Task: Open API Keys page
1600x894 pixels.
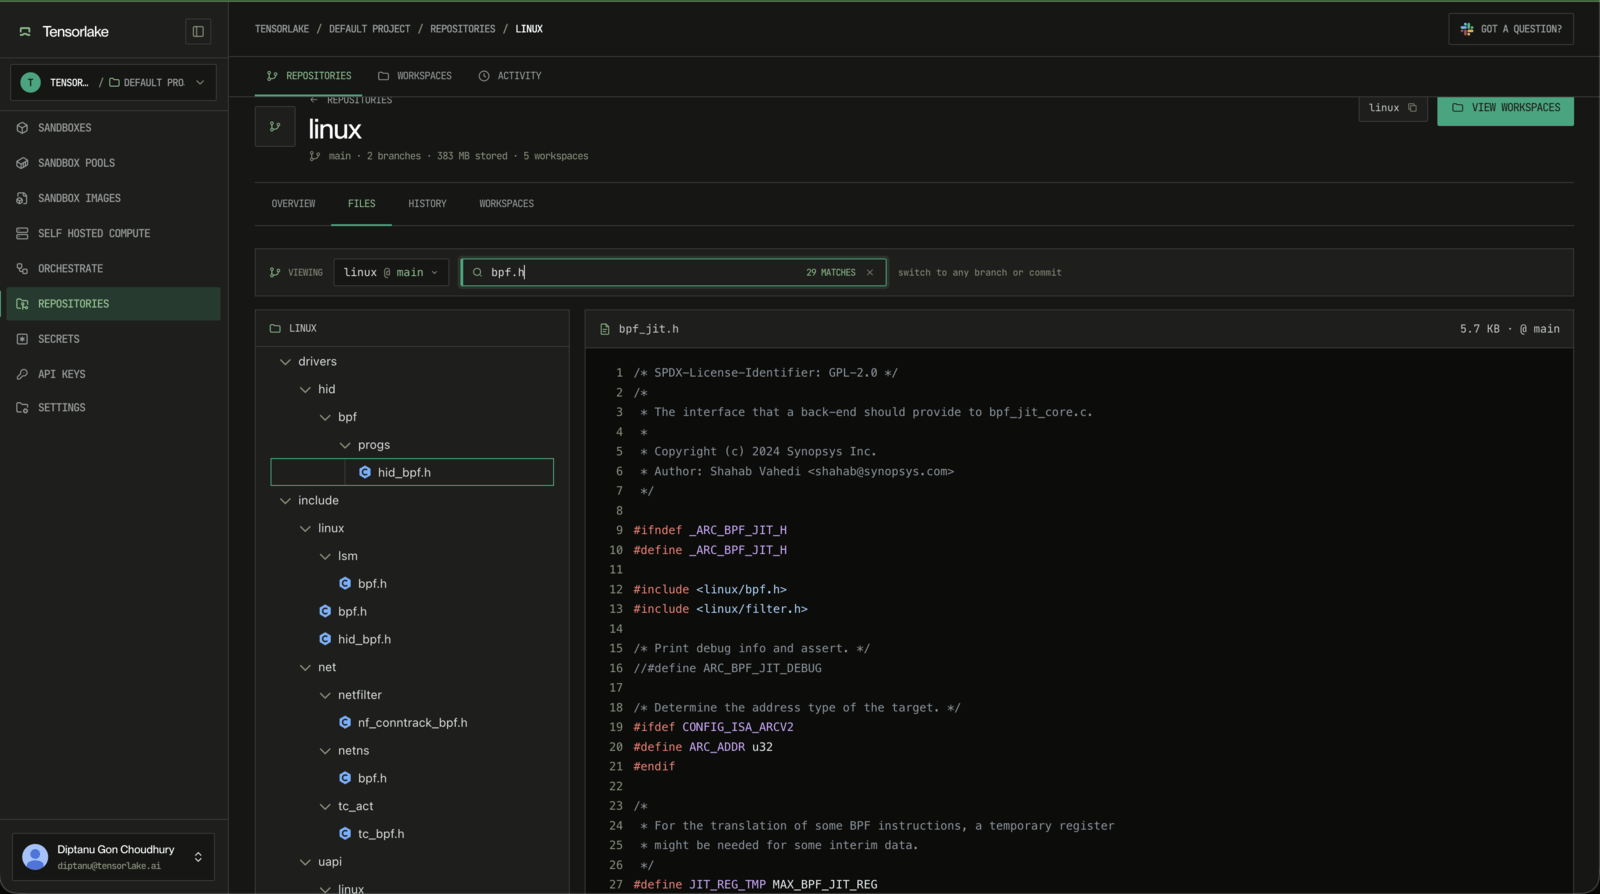Action: (113, 374)
